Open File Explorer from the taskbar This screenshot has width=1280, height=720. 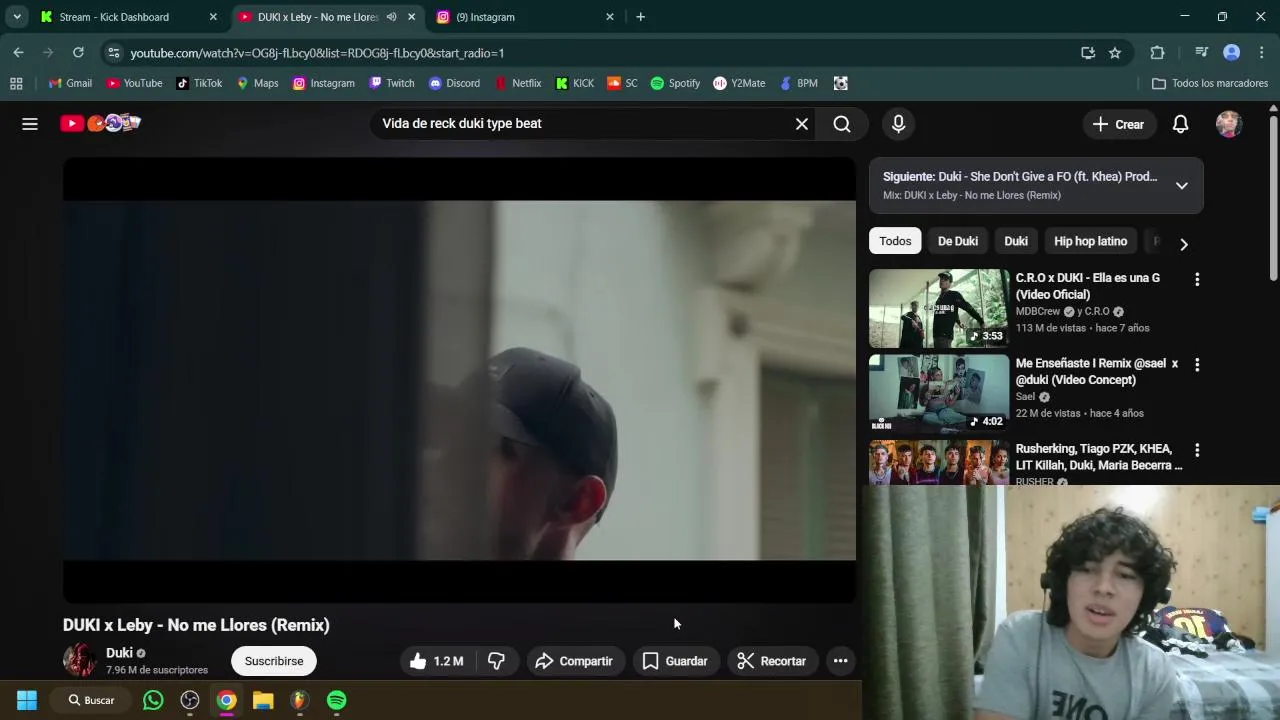coord(263,700)
